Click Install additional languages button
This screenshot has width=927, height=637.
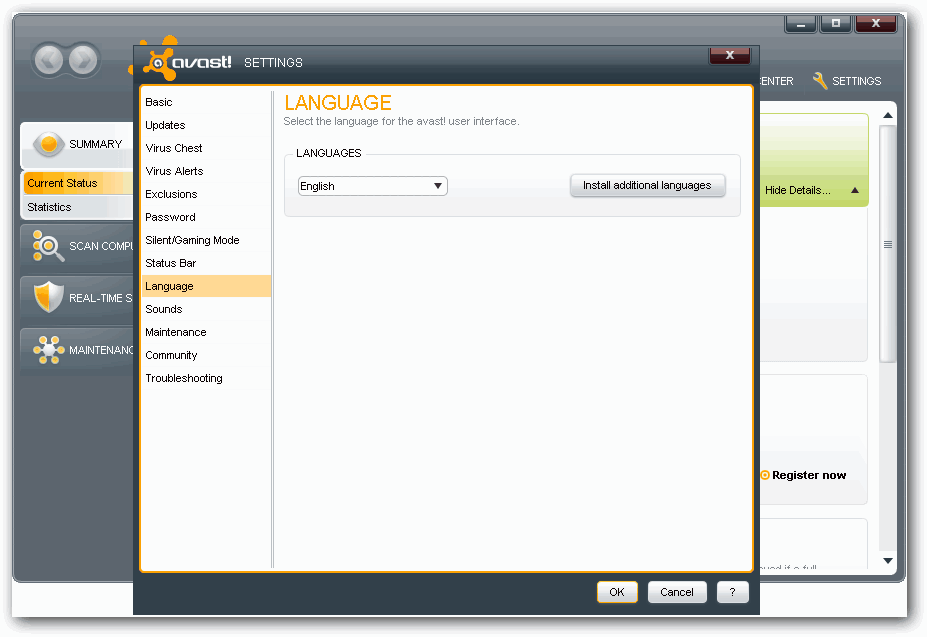pyautogui.click(x=647, y=185)
